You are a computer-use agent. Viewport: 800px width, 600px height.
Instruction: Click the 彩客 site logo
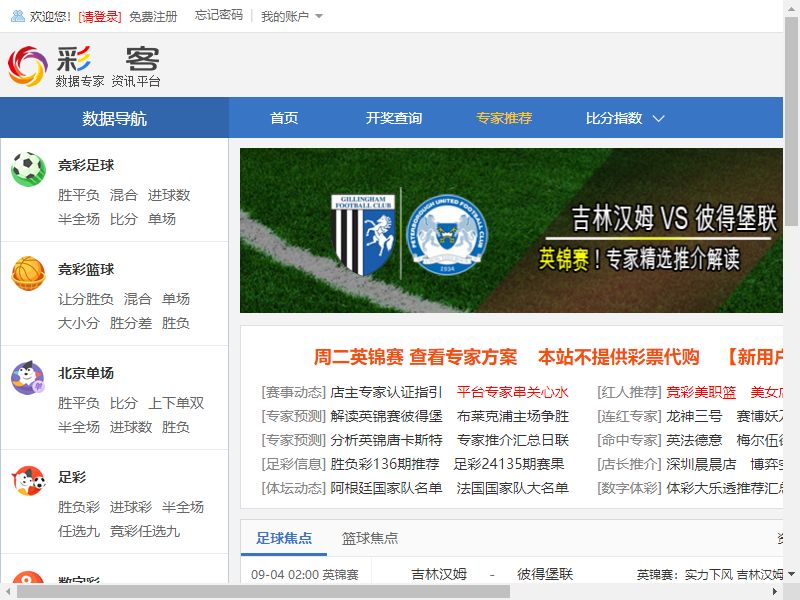84,66
